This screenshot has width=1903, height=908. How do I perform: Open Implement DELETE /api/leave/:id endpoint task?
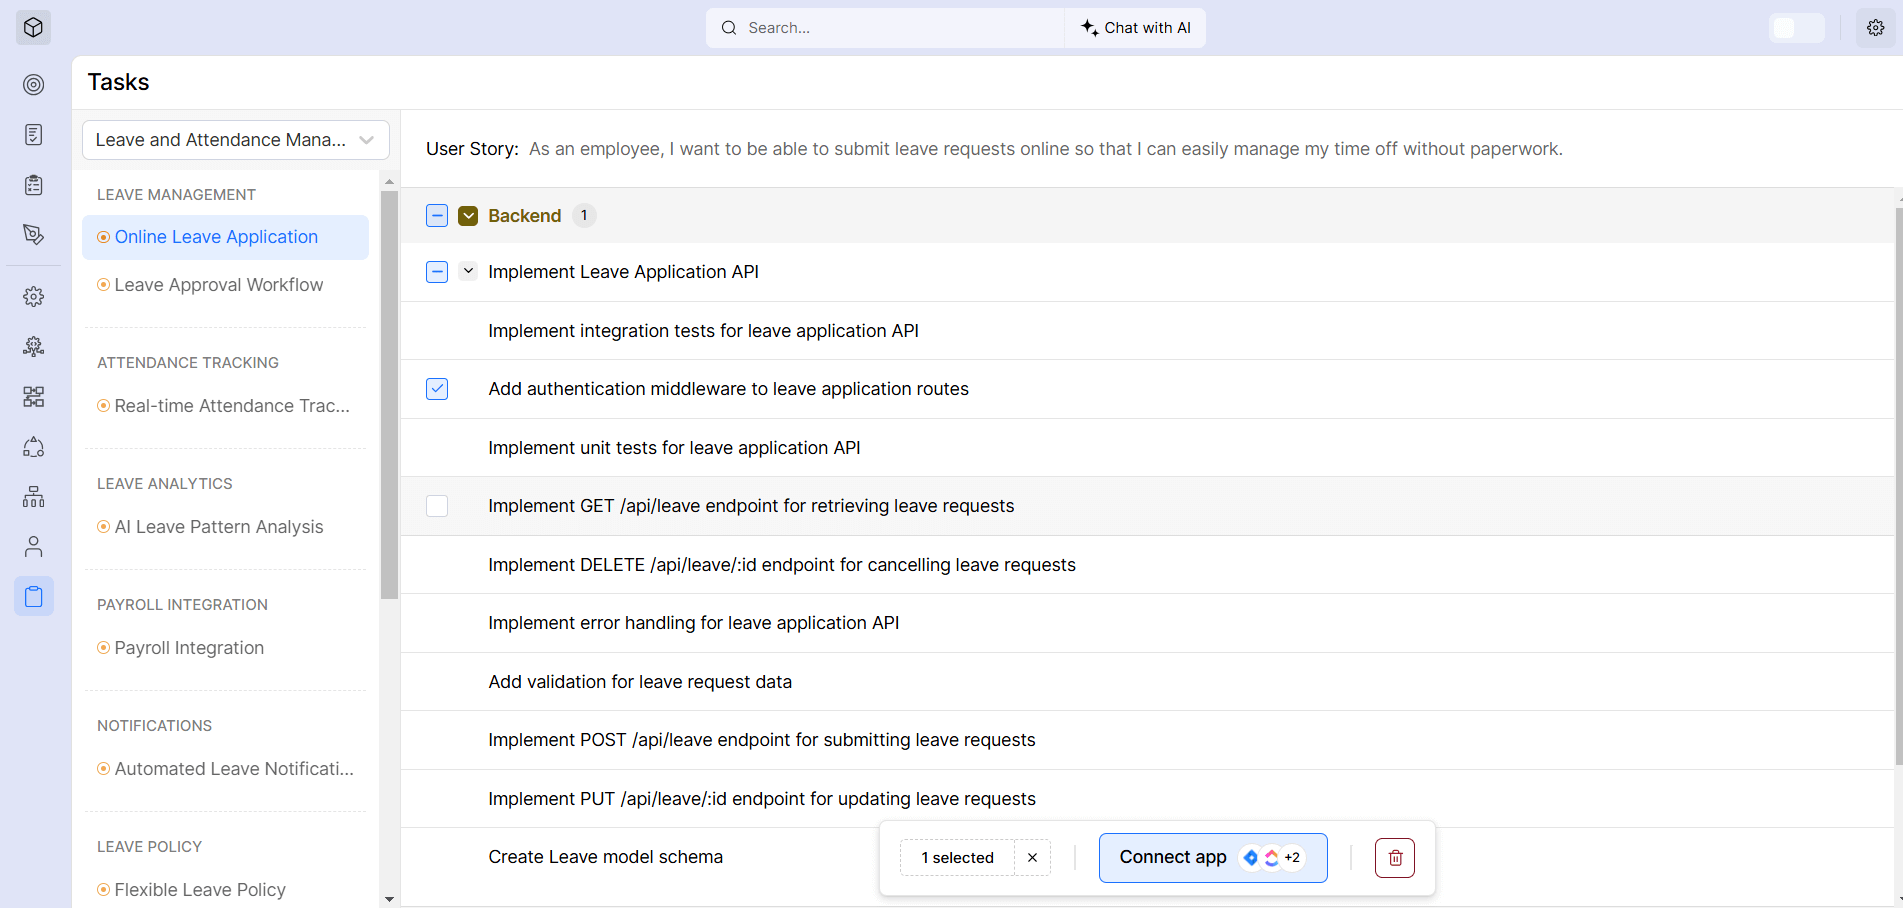(x=782, y=565)
